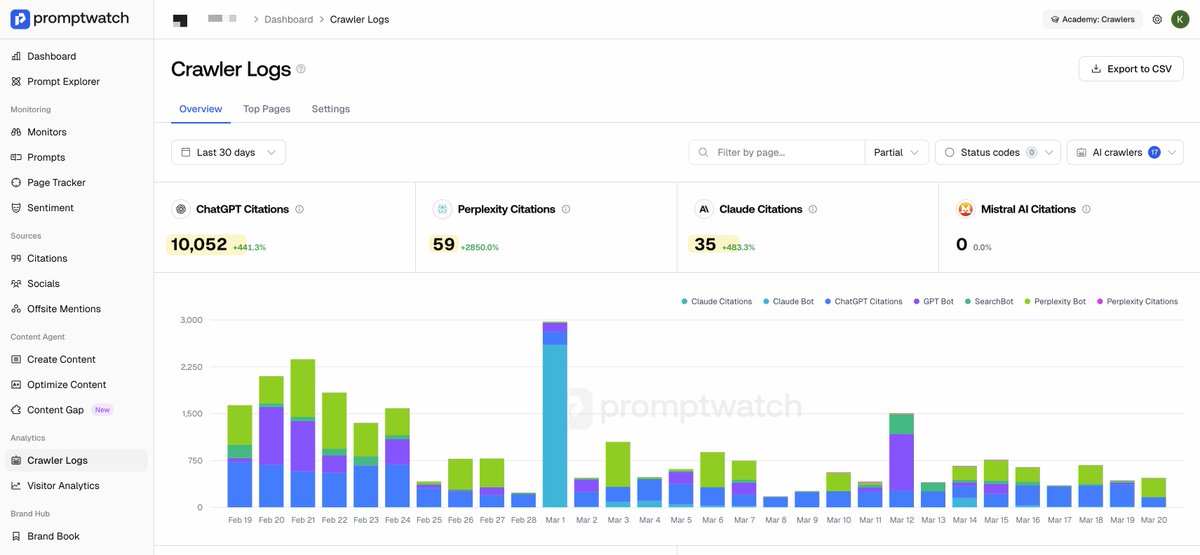The height and width of the screenshot is (555, 1200).
Task: Click the Perplexity logo icon
Action: tap(442, 209)
